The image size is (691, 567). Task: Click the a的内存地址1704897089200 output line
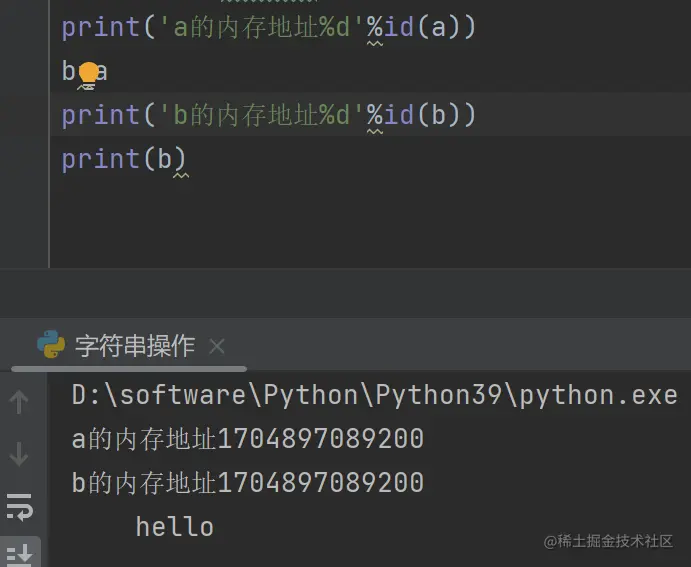(248, 439)
